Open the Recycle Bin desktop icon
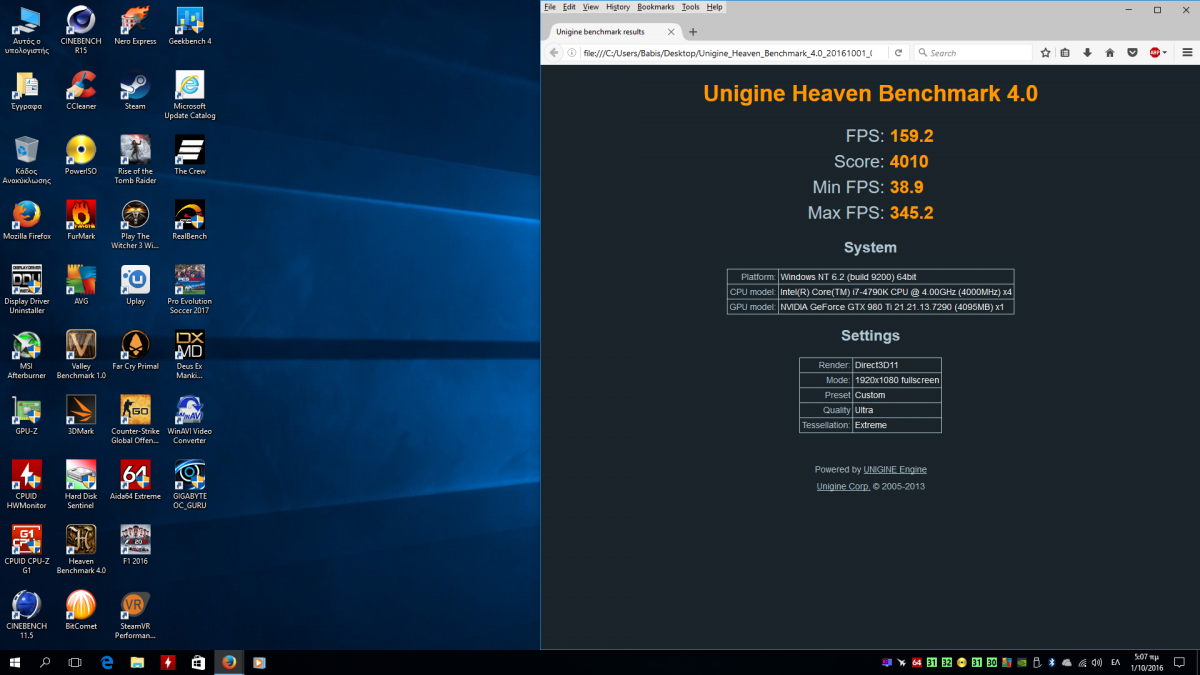This screenshot has height=675, width=1200. pyautogui.click(x=27, y=160)
